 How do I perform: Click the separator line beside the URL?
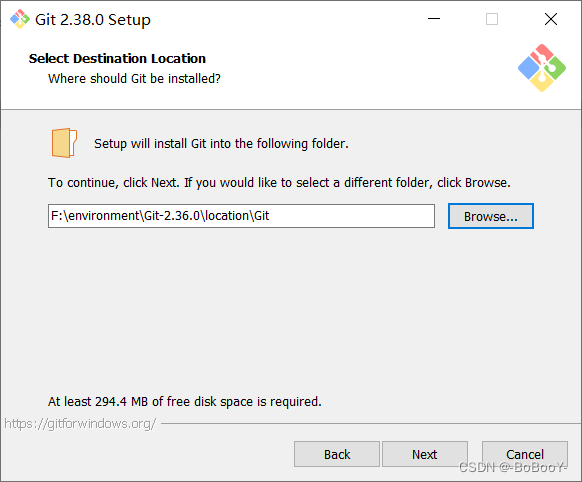[371, 423]
